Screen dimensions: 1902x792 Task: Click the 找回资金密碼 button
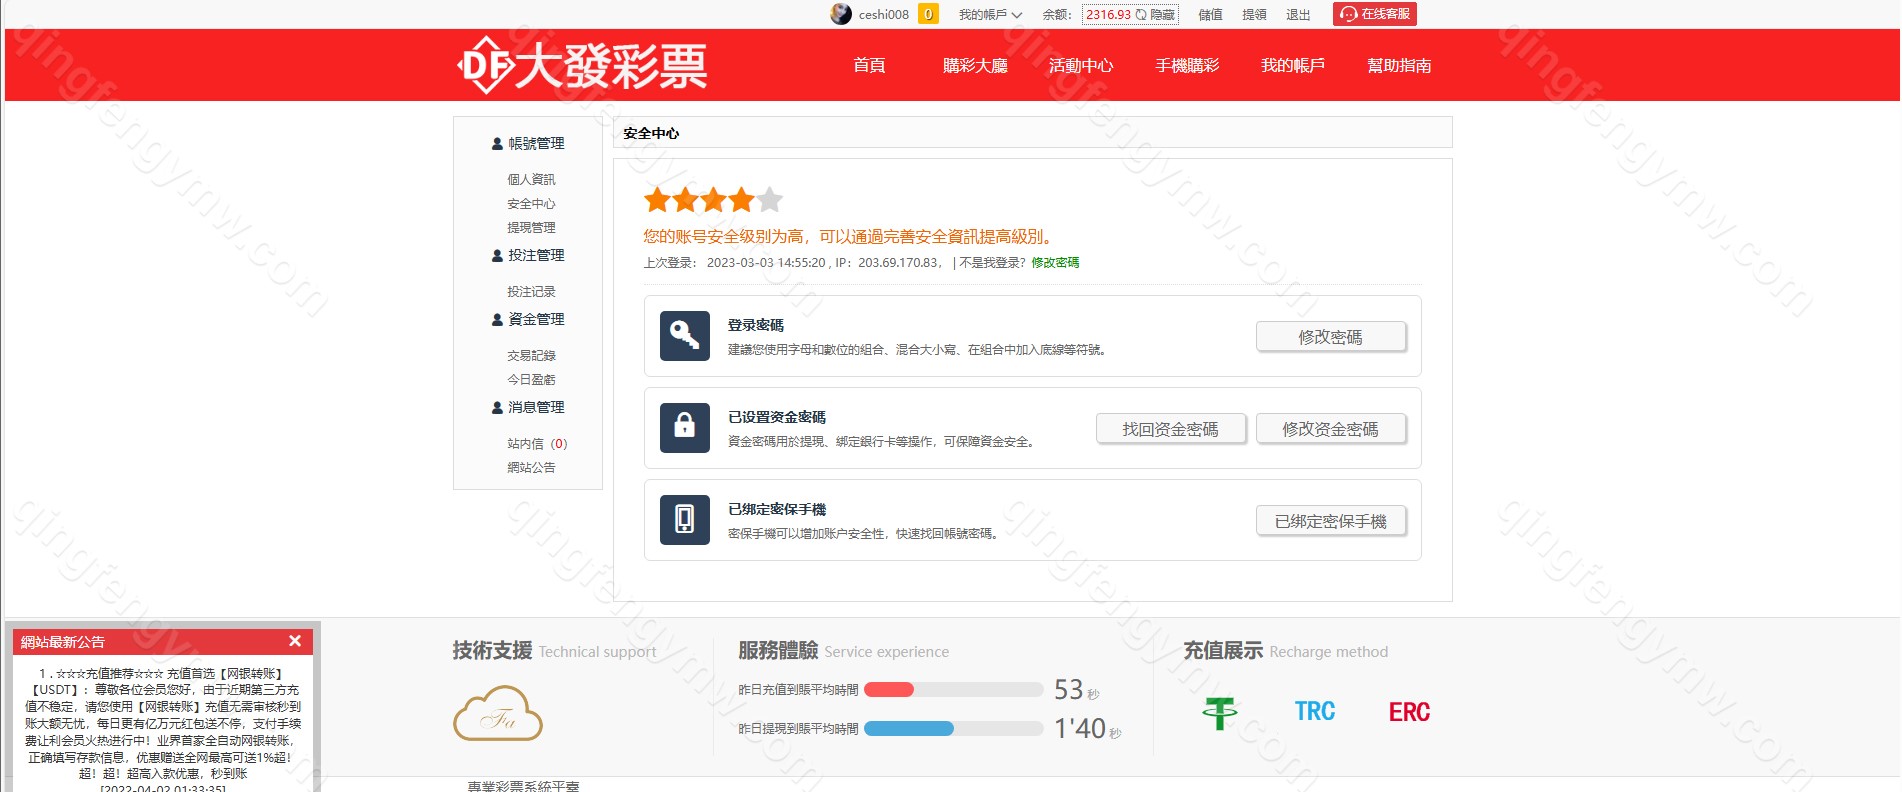coord(1170,429)
